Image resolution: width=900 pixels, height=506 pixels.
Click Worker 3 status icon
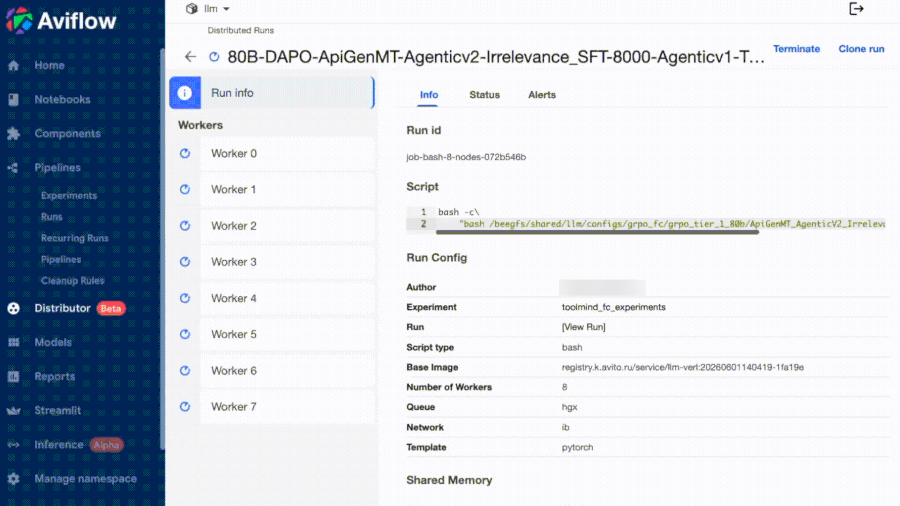point(185,262)
